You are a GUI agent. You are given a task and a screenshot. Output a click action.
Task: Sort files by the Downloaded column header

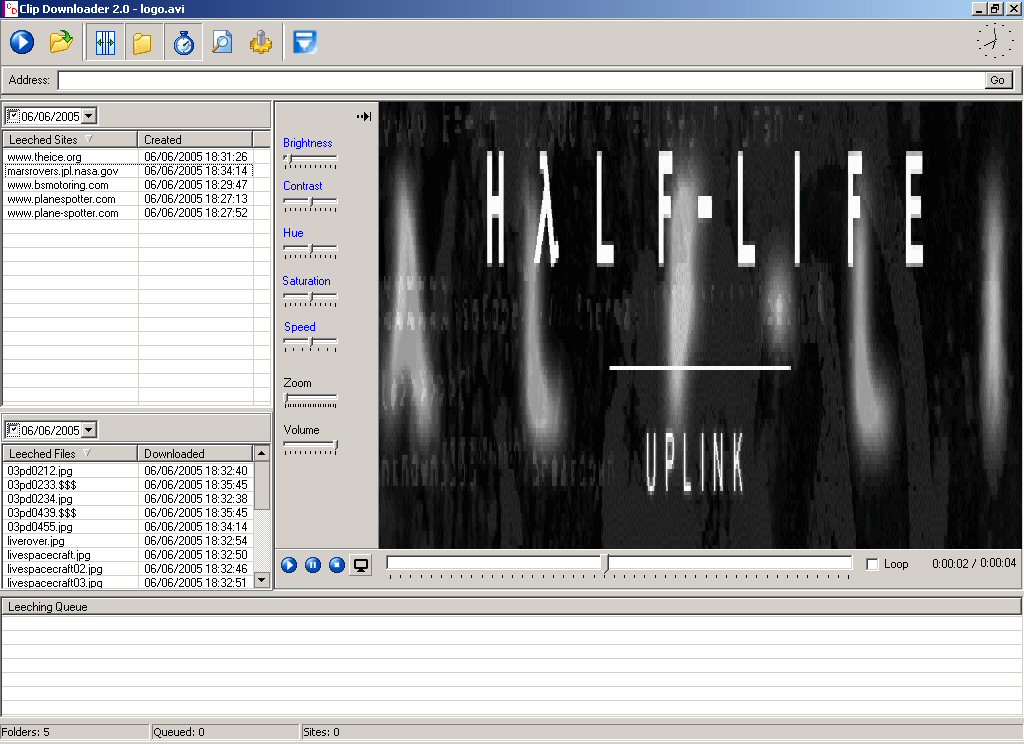click(x=195, y=453)
